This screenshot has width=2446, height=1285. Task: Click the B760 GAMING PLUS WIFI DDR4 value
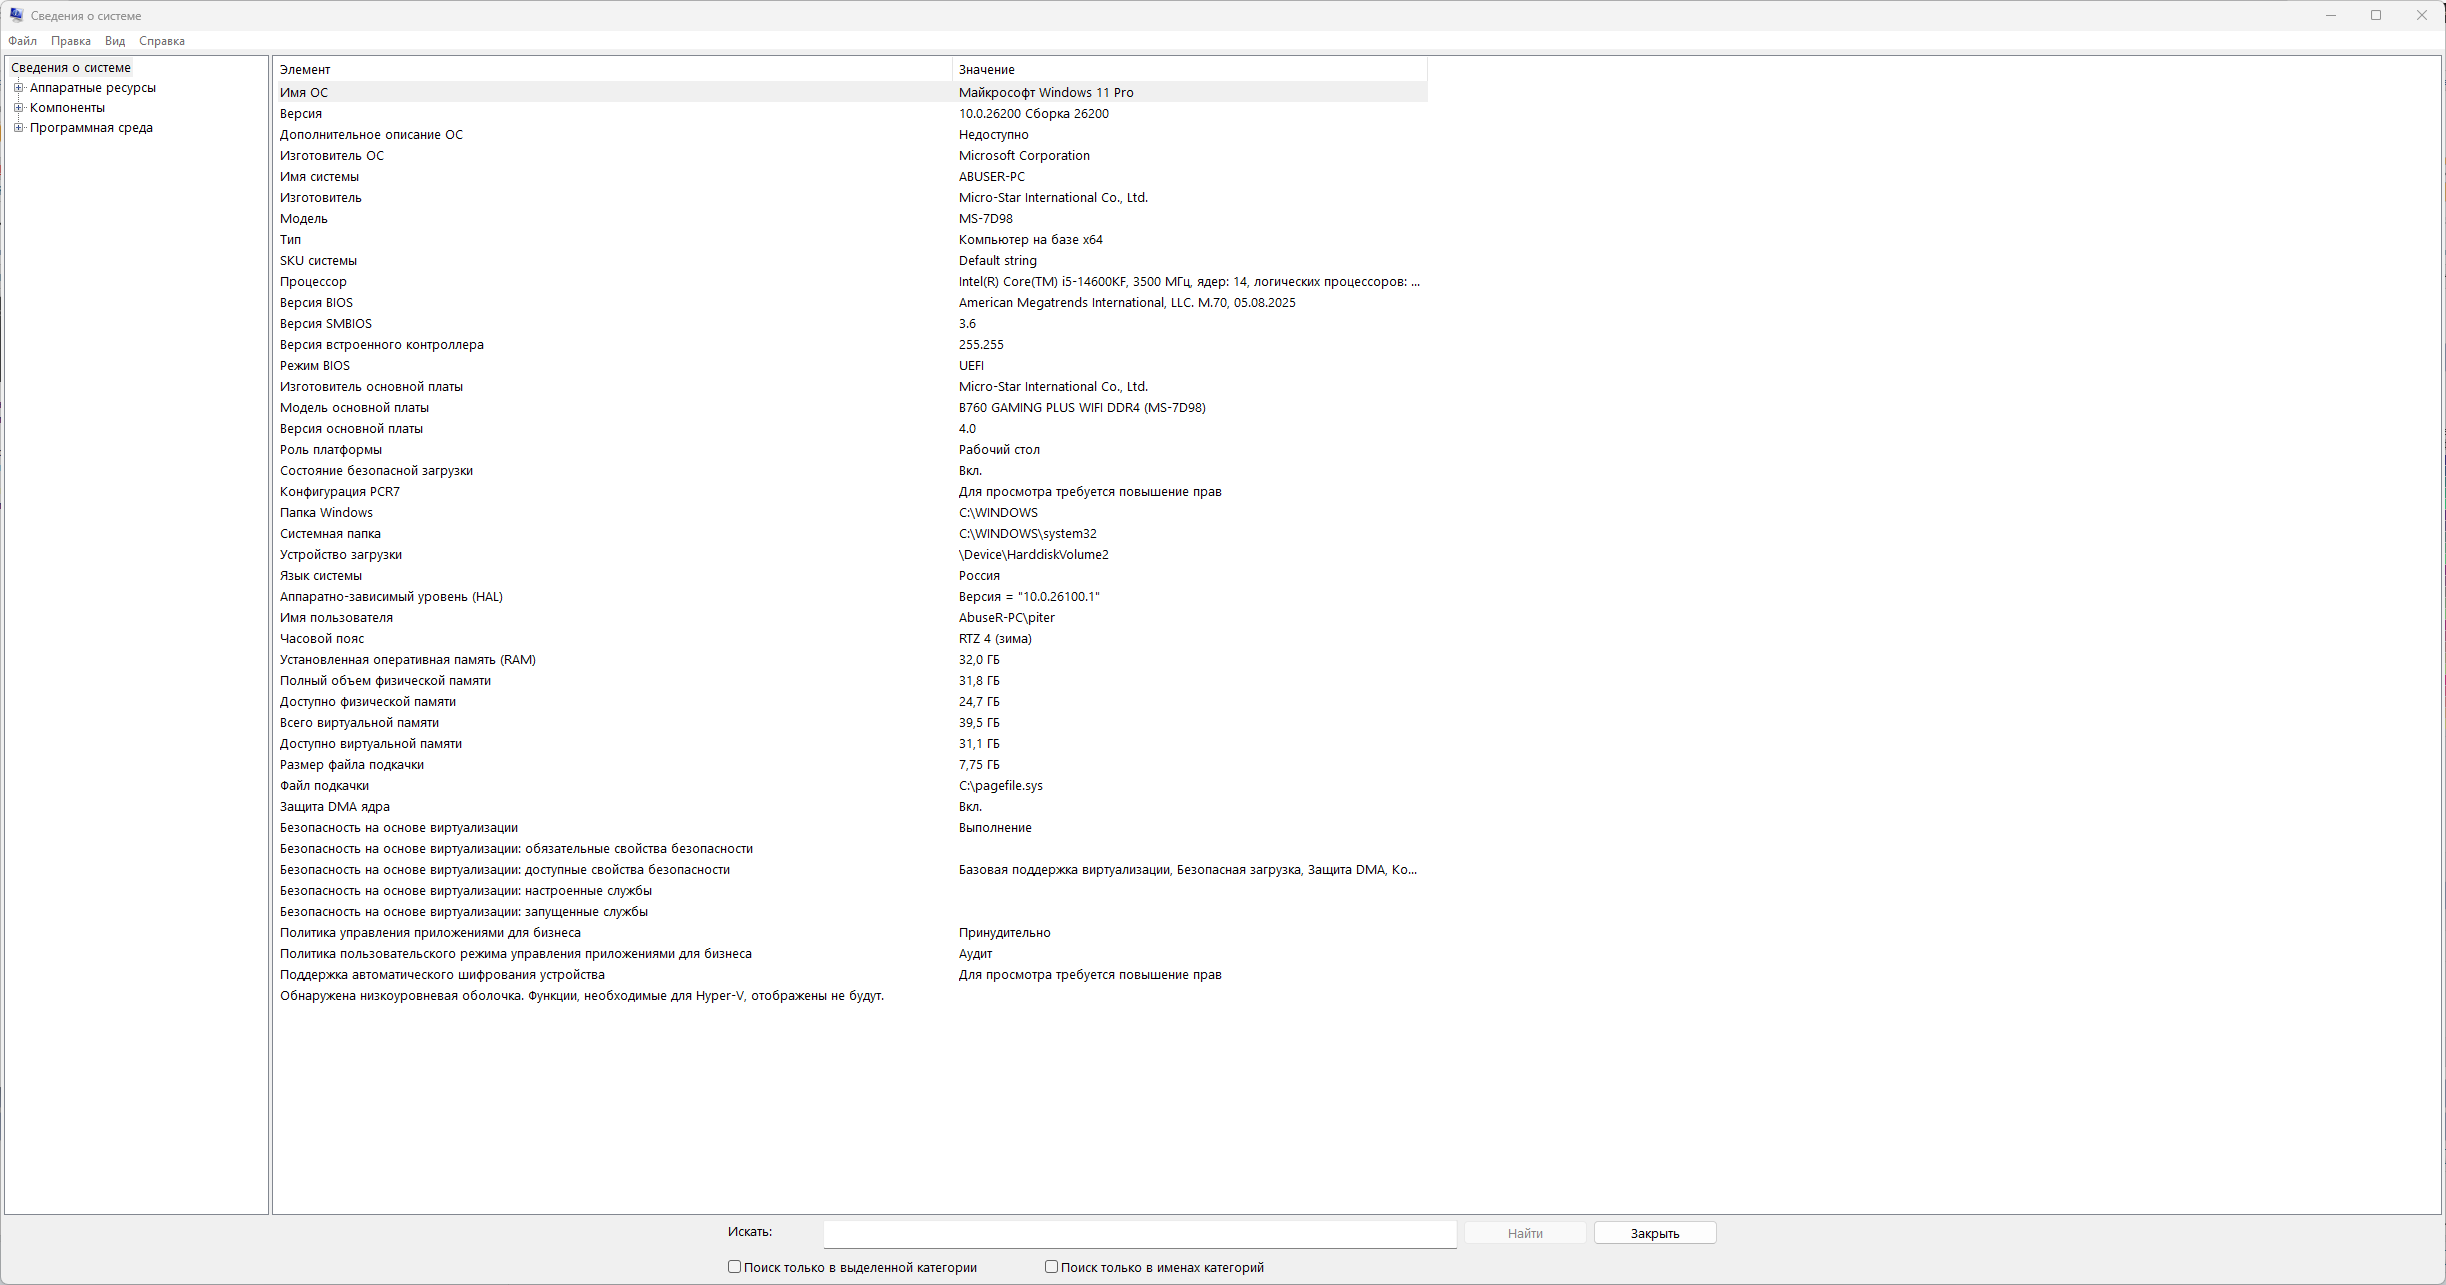pos(1082,408)
